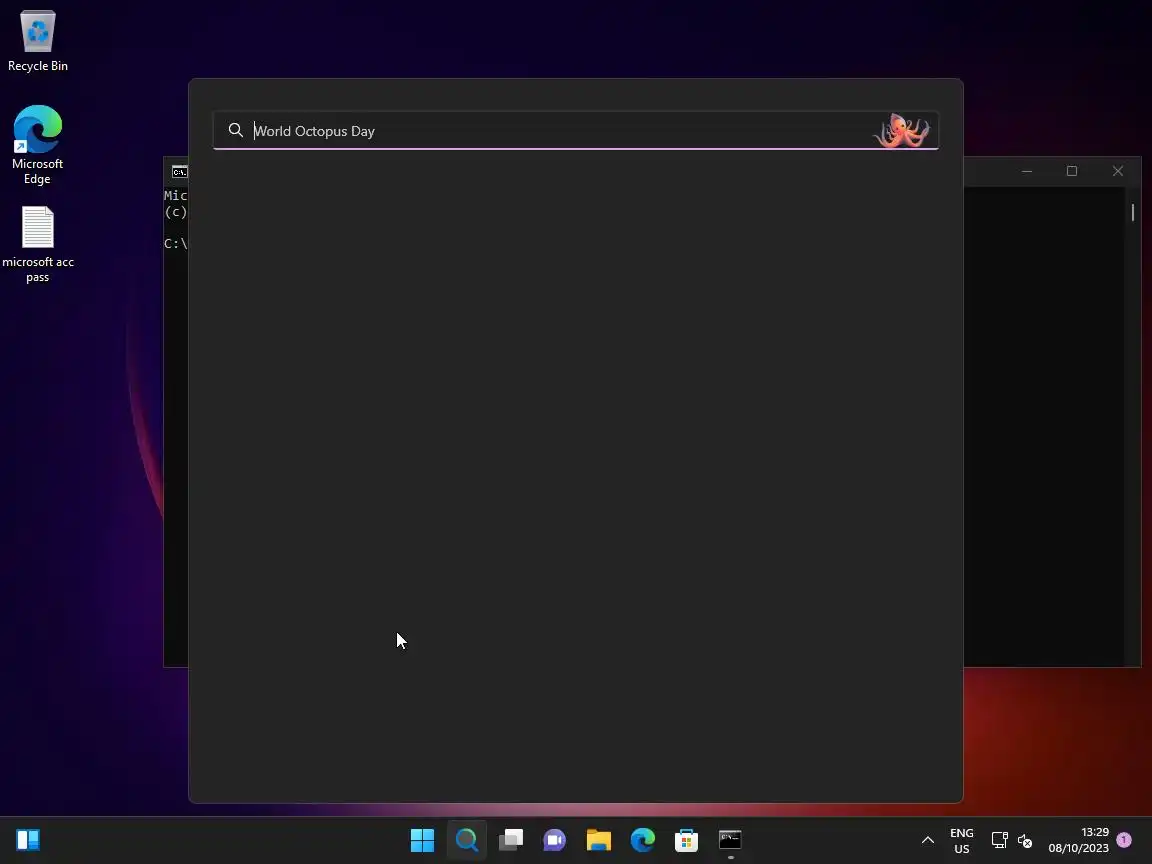The image size is (1152, 864).
Task: Minimize the Command Prompt window
Action: [x=1027, y=171]
